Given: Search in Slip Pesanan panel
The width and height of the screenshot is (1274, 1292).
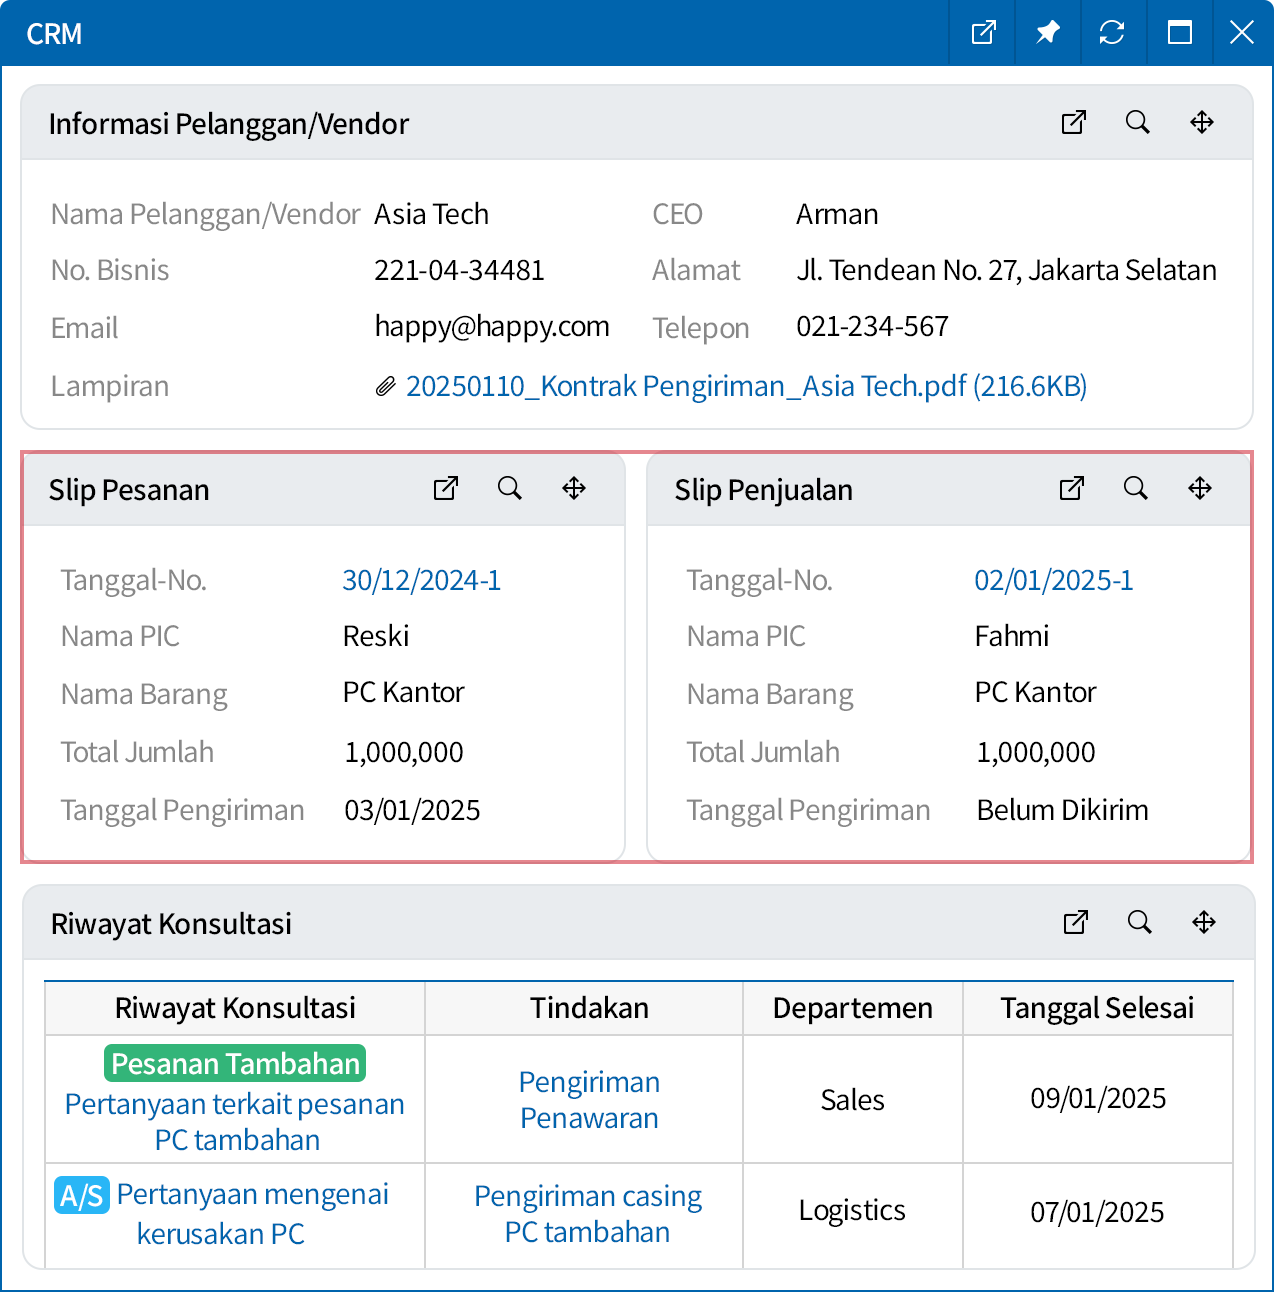Looking at the screenshot, I should coord(510,488).
